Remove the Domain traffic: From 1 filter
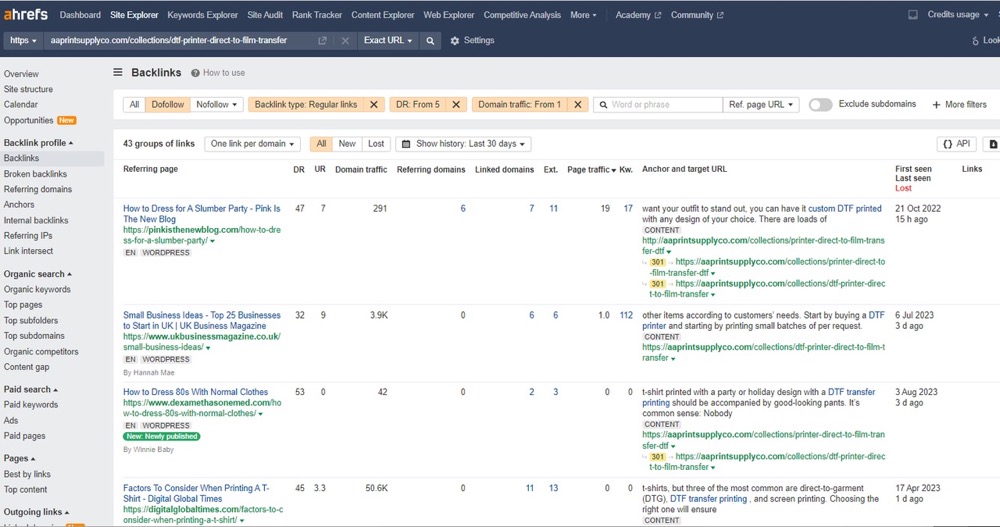 click(578, 105)
